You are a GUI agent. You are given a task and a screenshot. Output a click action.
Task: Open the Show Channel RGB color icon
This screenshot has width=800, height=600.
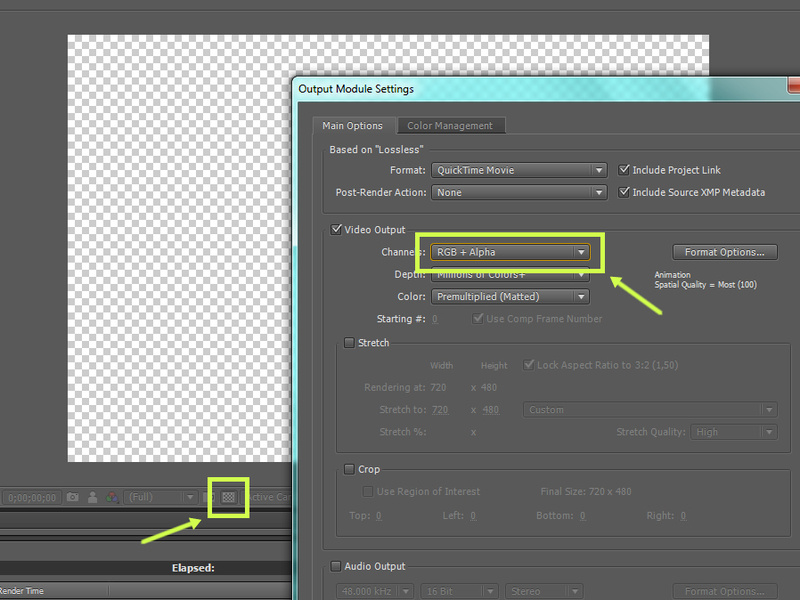pyautogui.click(x=112, y=497)
